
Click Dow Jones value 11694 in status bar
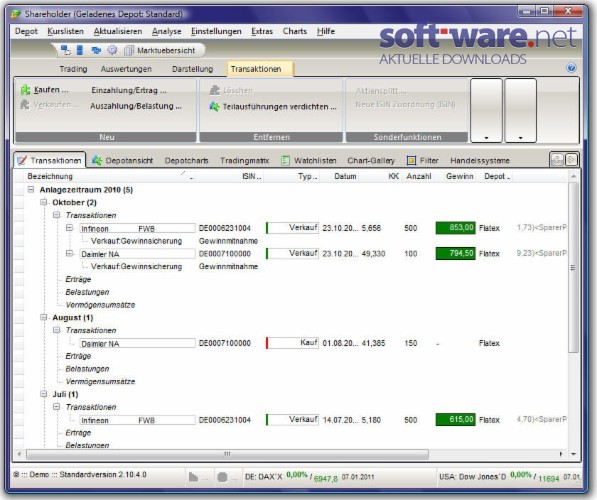549,478
